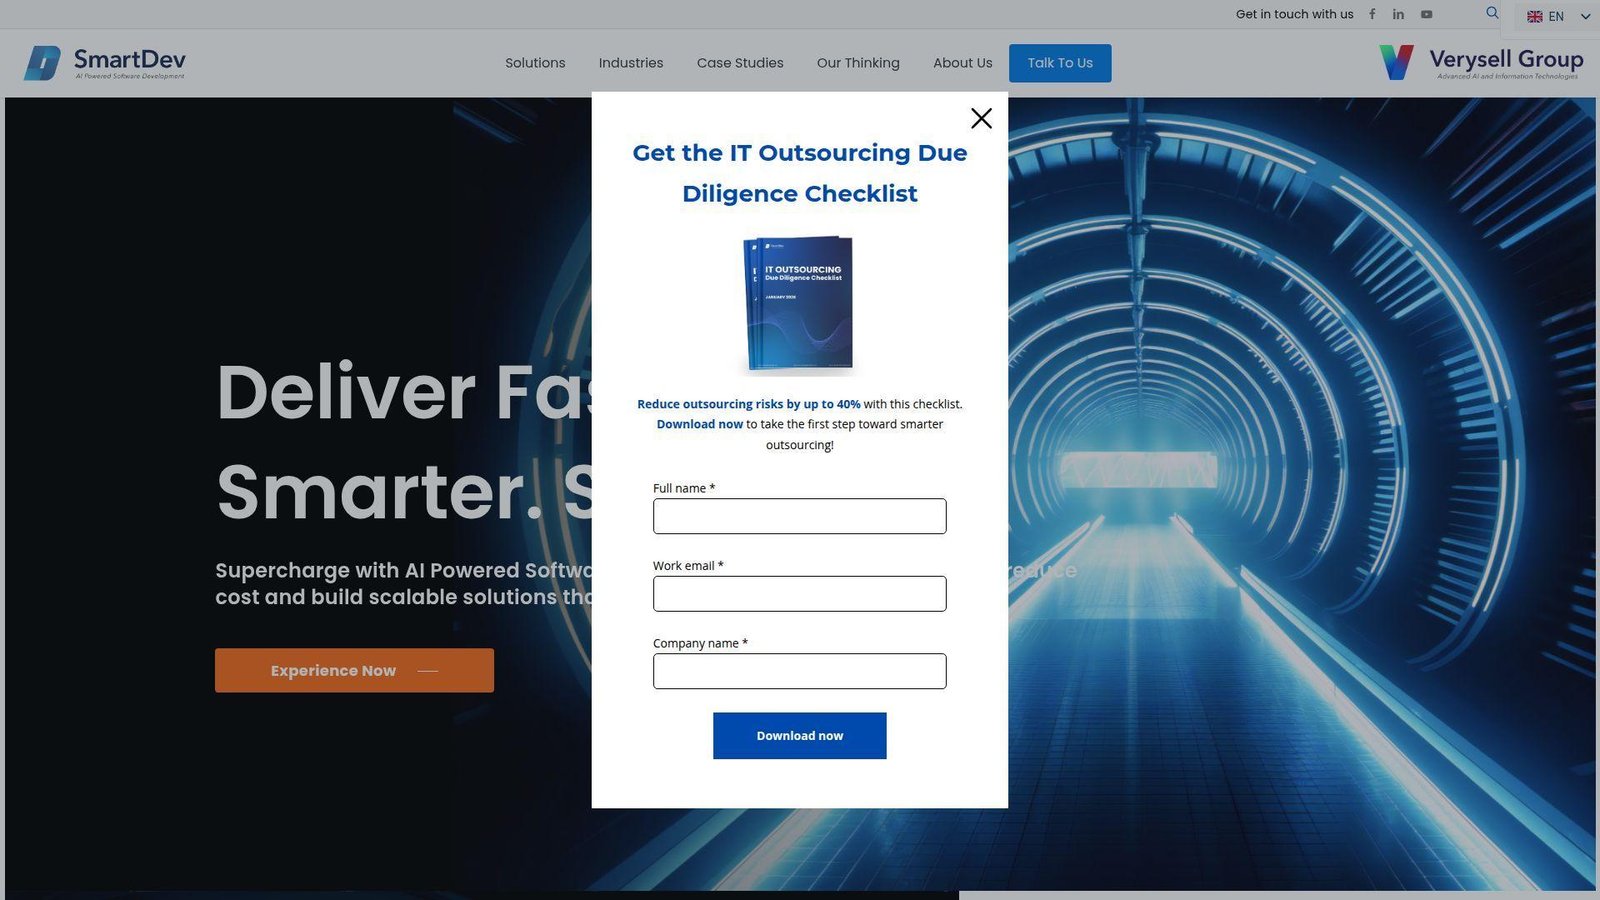Screen dimensions: 1600x900
Task: Click the search magnifier icon
Action: 1492,13
